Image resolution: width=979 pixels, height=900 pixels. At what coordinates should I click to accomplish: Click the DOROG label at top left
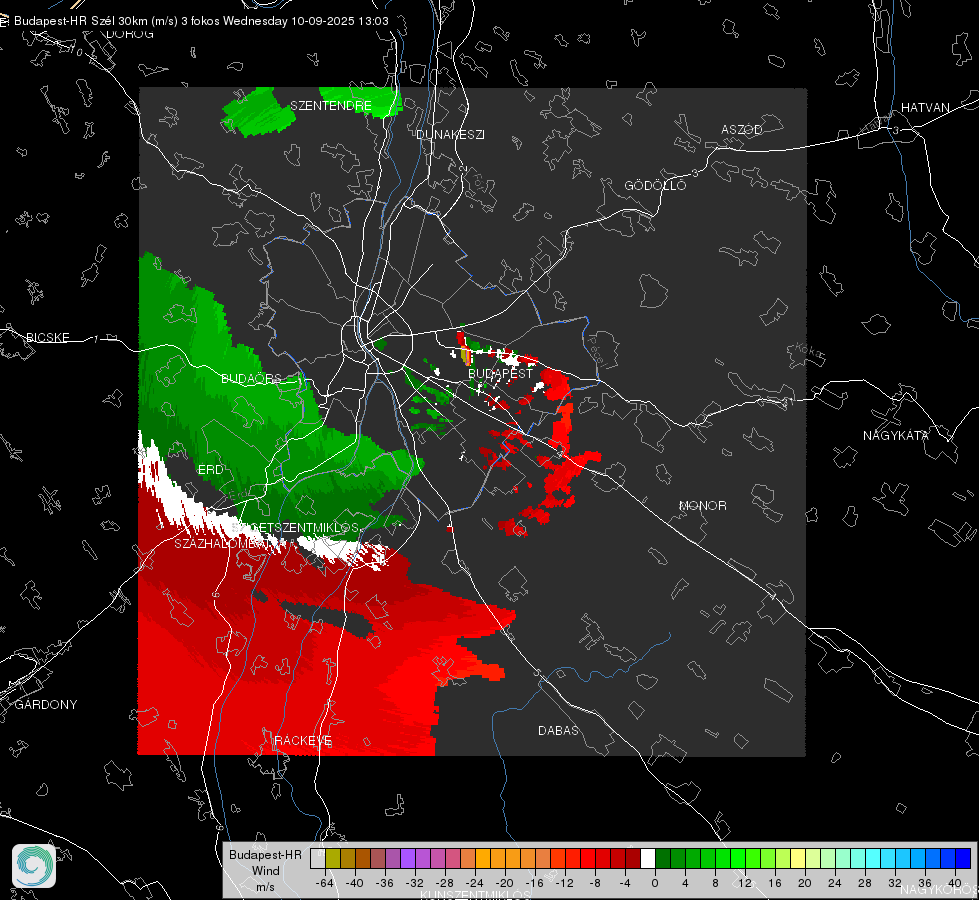[x=130, y=34]
